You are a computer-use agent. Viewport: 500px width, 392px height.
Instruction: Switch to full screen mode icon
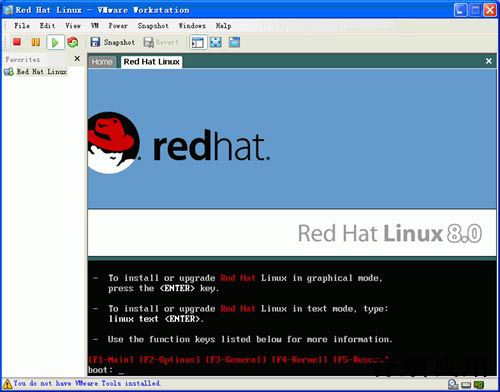(216, 42)
